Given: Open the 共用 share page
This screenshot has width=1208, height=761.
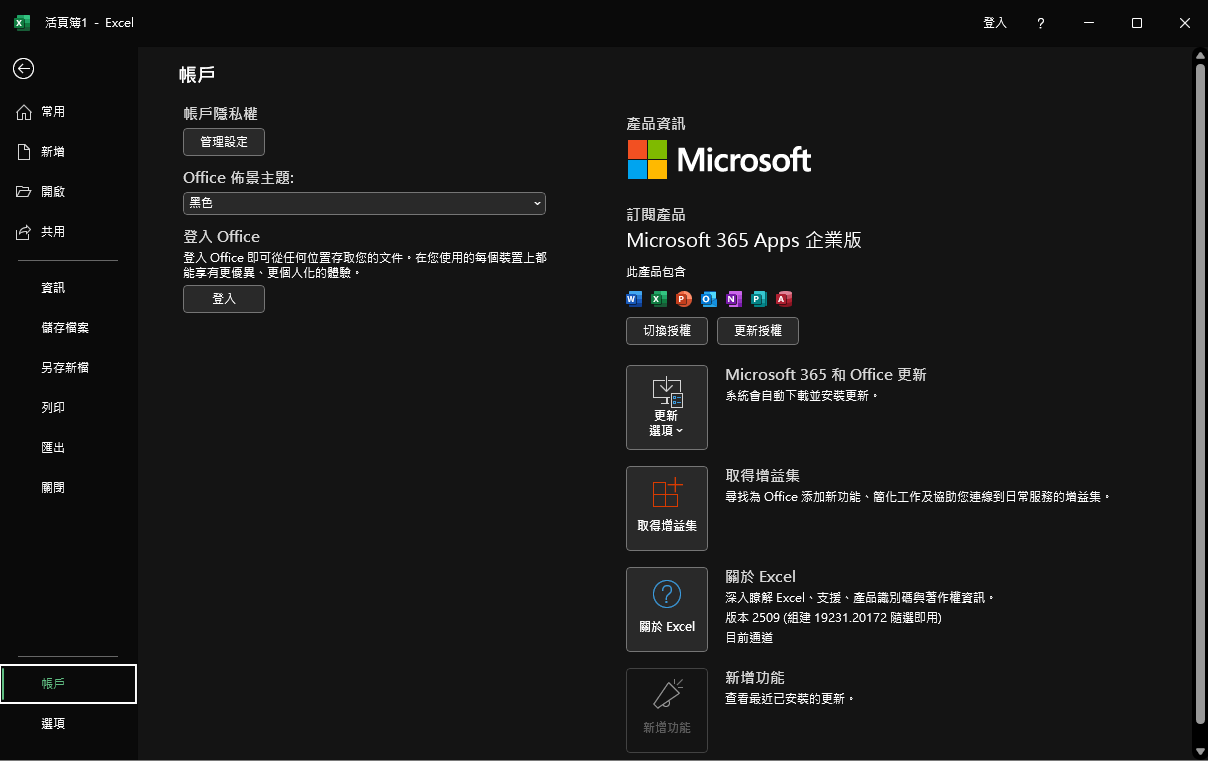Looking at the screenshot, I should point(53,232).
